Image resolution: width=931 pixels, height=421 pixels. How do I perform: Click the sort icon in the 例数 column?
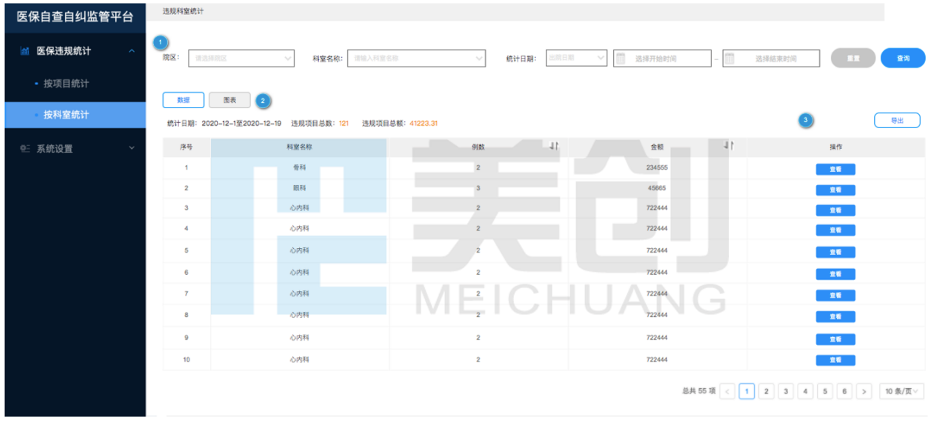point(553,147)
